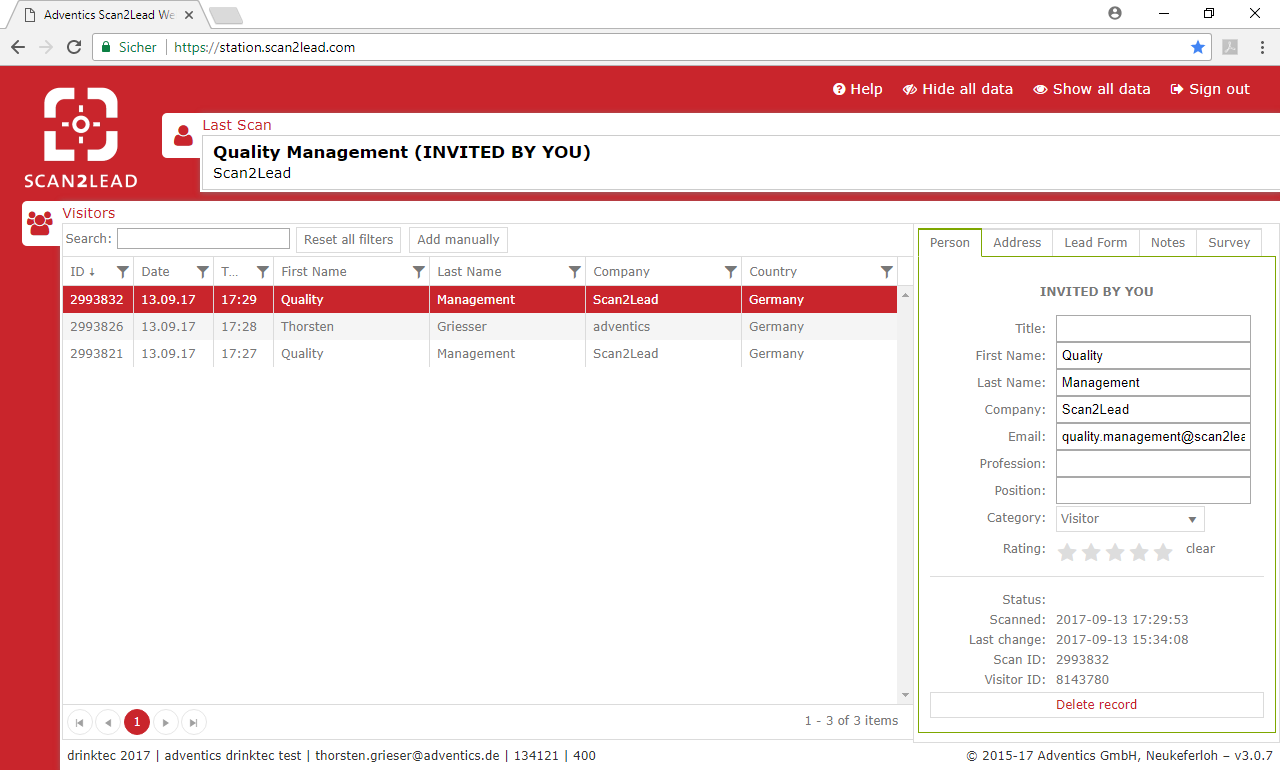Open filter for Time column
Screen dimensions: 1280x770
(263, 272)
